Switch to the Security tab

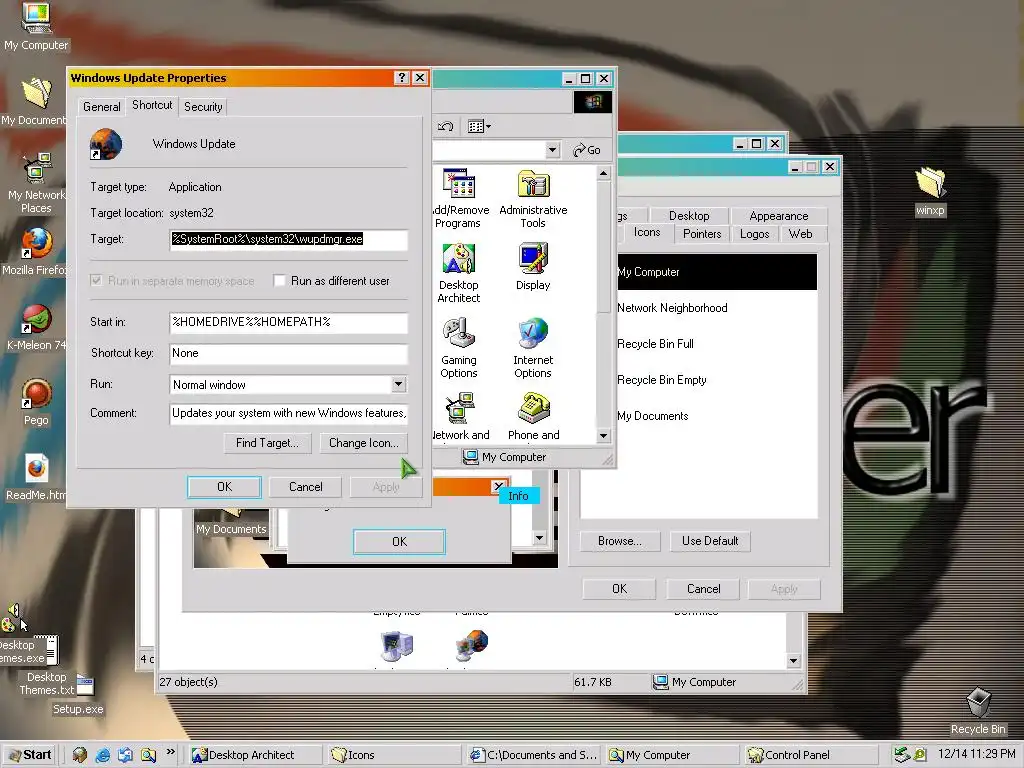pyautogui.click(x=203, y=107)
